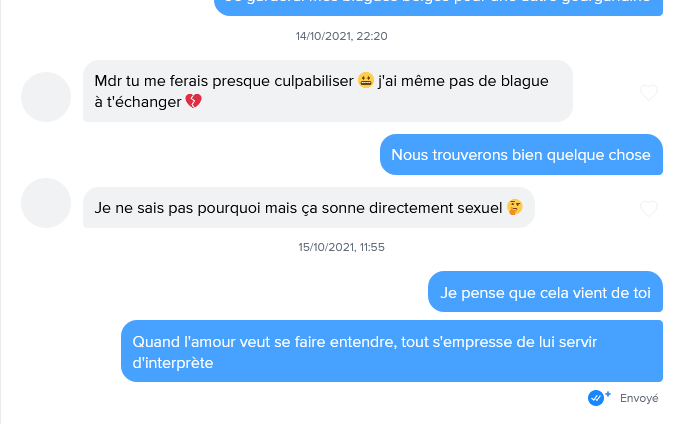Toggle heart on 'ça sonne directement sexuel' message
682x424 pixels.
(x=649, y=209)
